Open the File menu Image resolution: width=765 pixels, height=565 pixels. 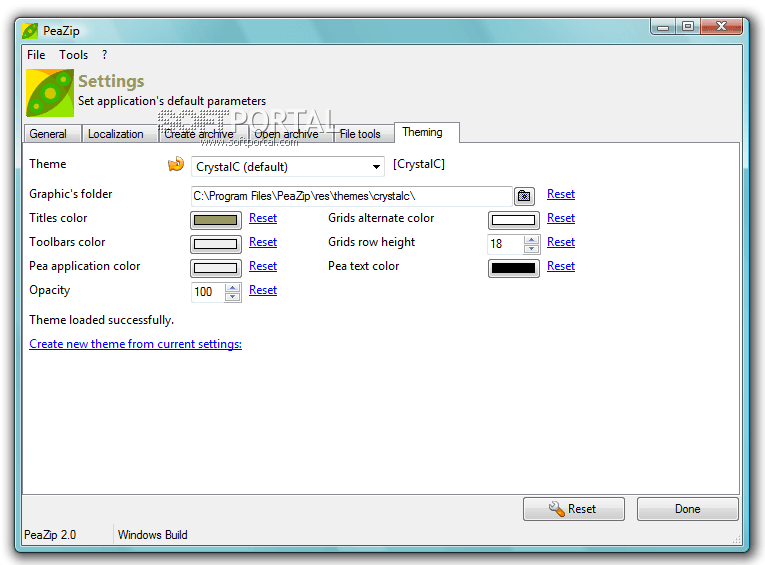(36, 55)
